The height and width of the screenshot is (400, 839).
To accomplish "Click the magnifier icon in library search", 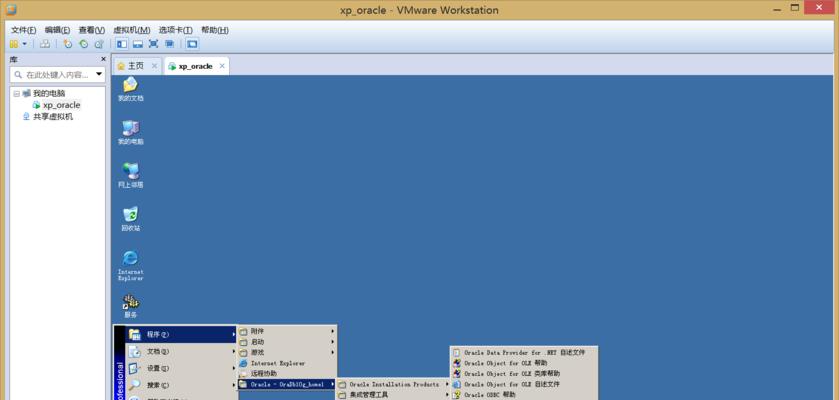I will (x=18, y=75).
